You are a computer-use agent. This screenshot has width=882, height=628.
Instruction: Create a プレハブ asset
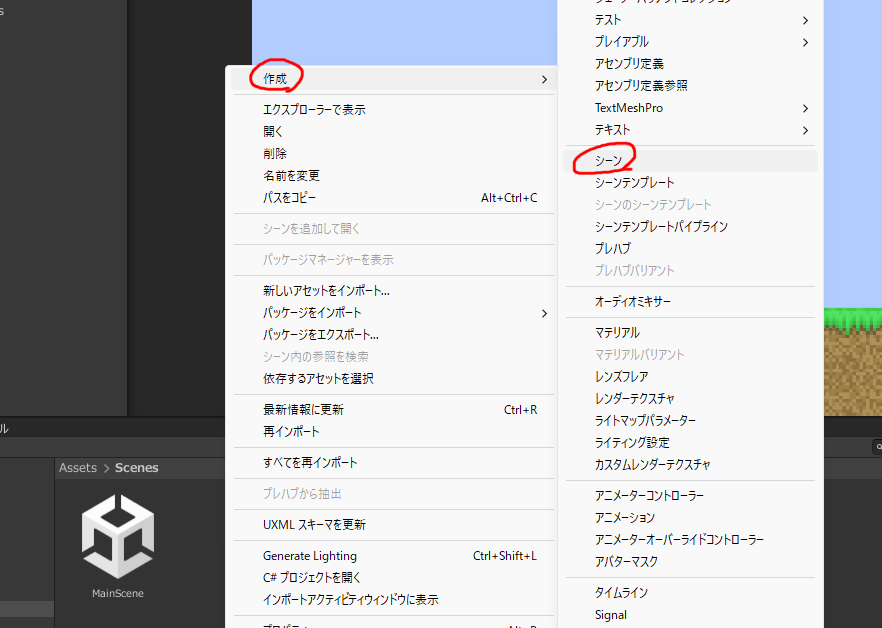point(690,249)
